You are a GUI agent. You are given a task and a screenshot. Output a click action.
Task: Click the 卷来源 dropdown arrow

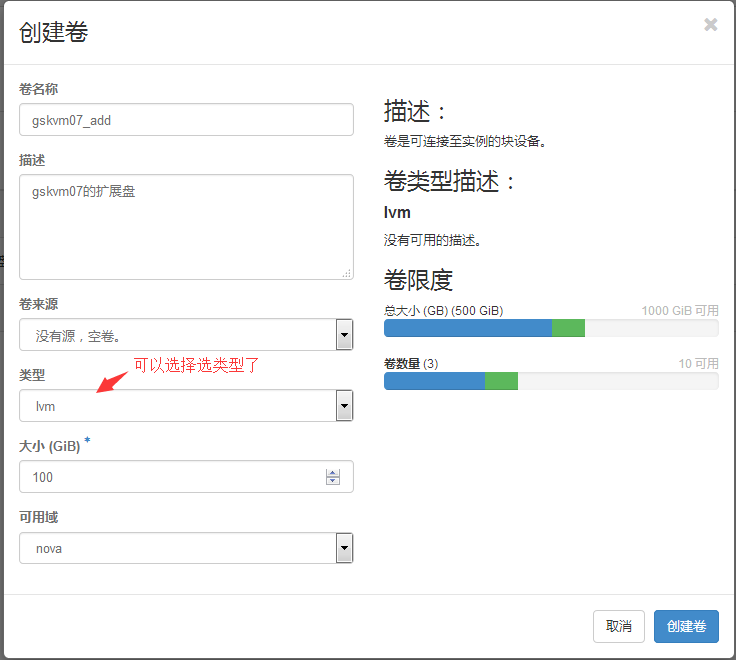pyautogui.click(x=344, y=335)
